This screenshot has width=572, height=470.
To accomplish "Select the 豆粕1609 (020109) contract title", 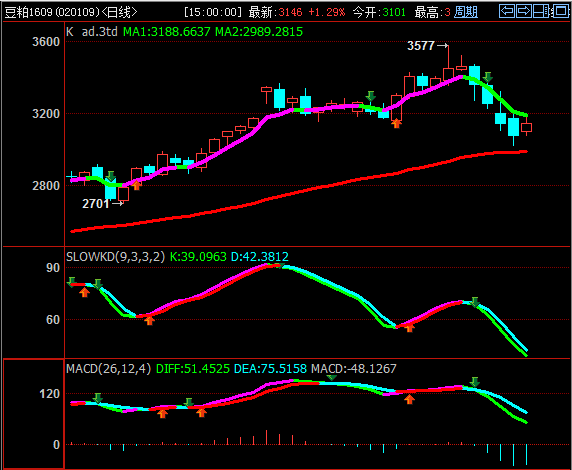I will [53, 12].
